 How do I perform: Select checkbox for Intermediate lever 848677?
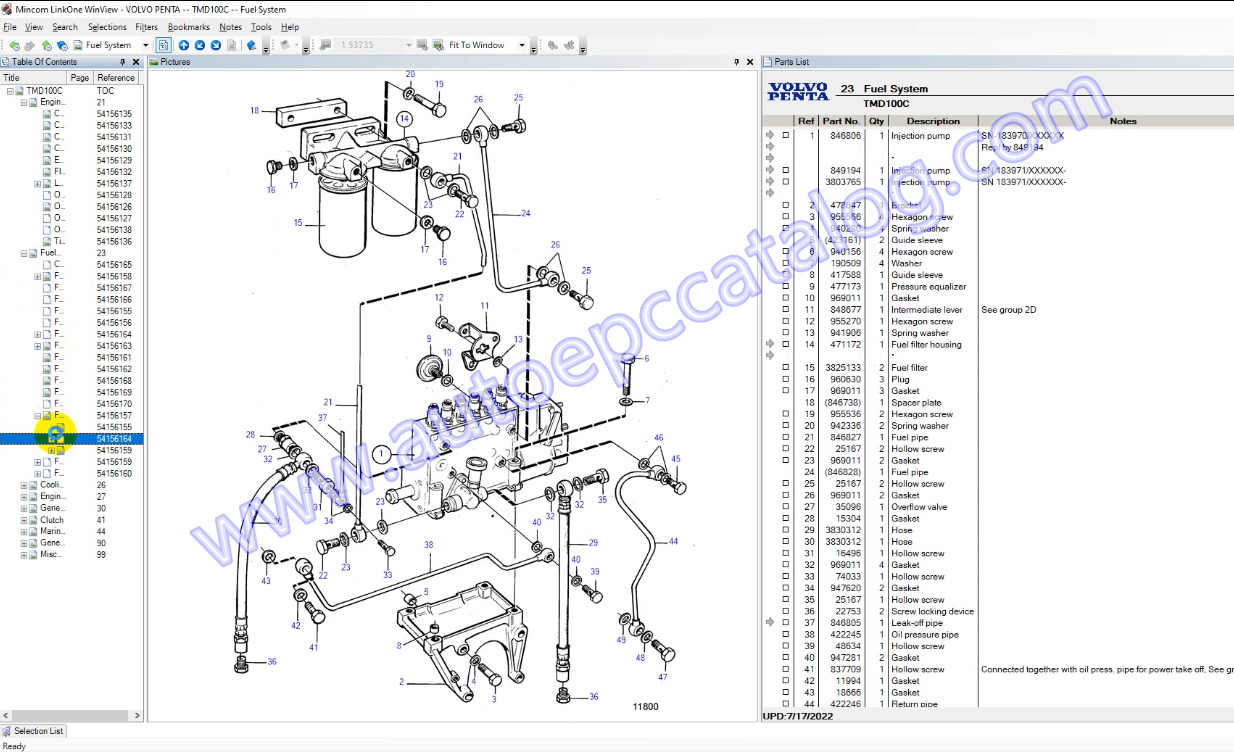coord(785,310)
